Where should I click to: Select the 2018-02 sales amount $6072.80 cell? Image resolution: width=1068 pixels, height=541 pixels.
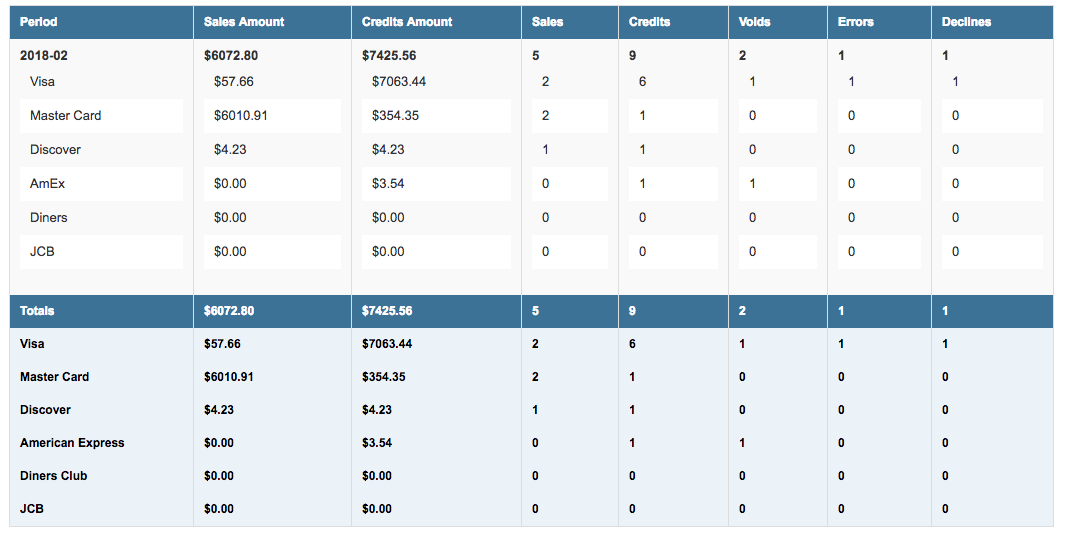pyautogui.click(x=231, y=56)
